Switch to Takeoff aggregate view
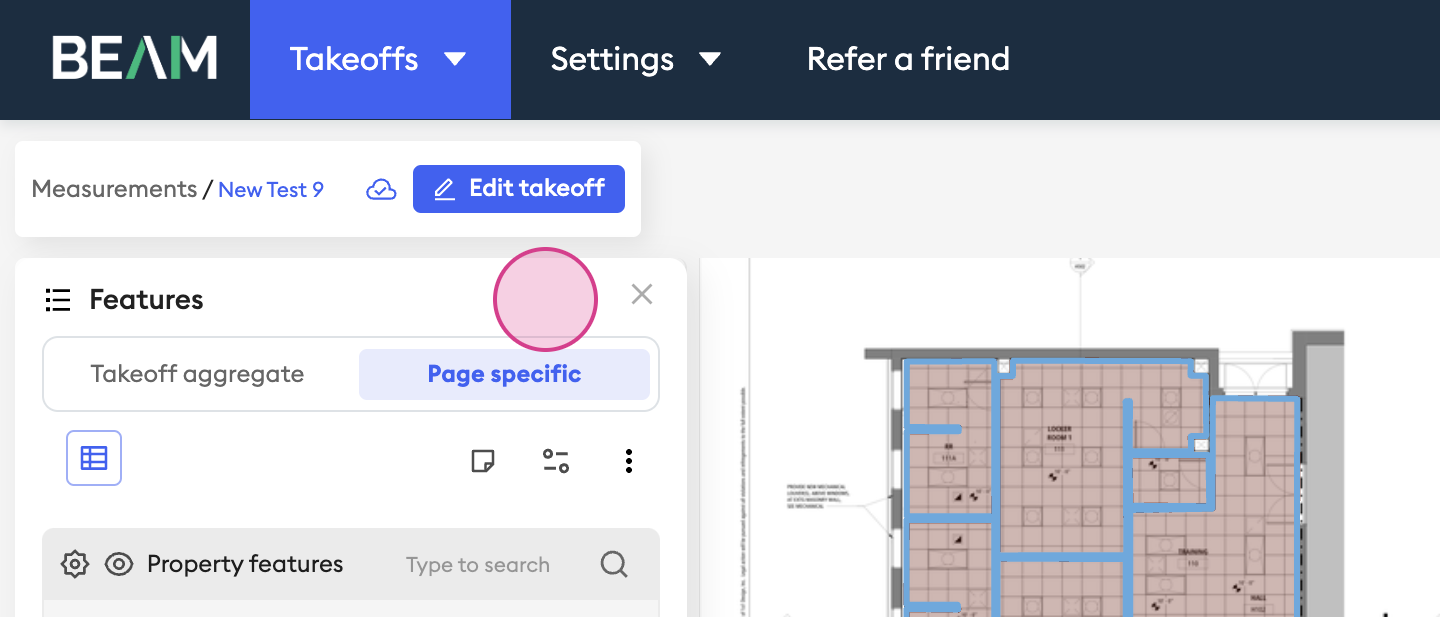 coord(197,374)
